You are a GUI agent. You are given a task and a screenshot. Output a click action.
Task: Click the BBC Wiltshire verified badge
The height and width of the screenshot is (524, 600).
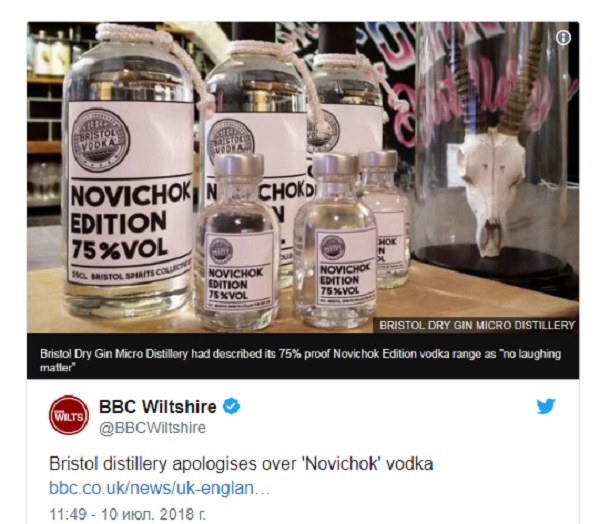(x=232, y=406)
